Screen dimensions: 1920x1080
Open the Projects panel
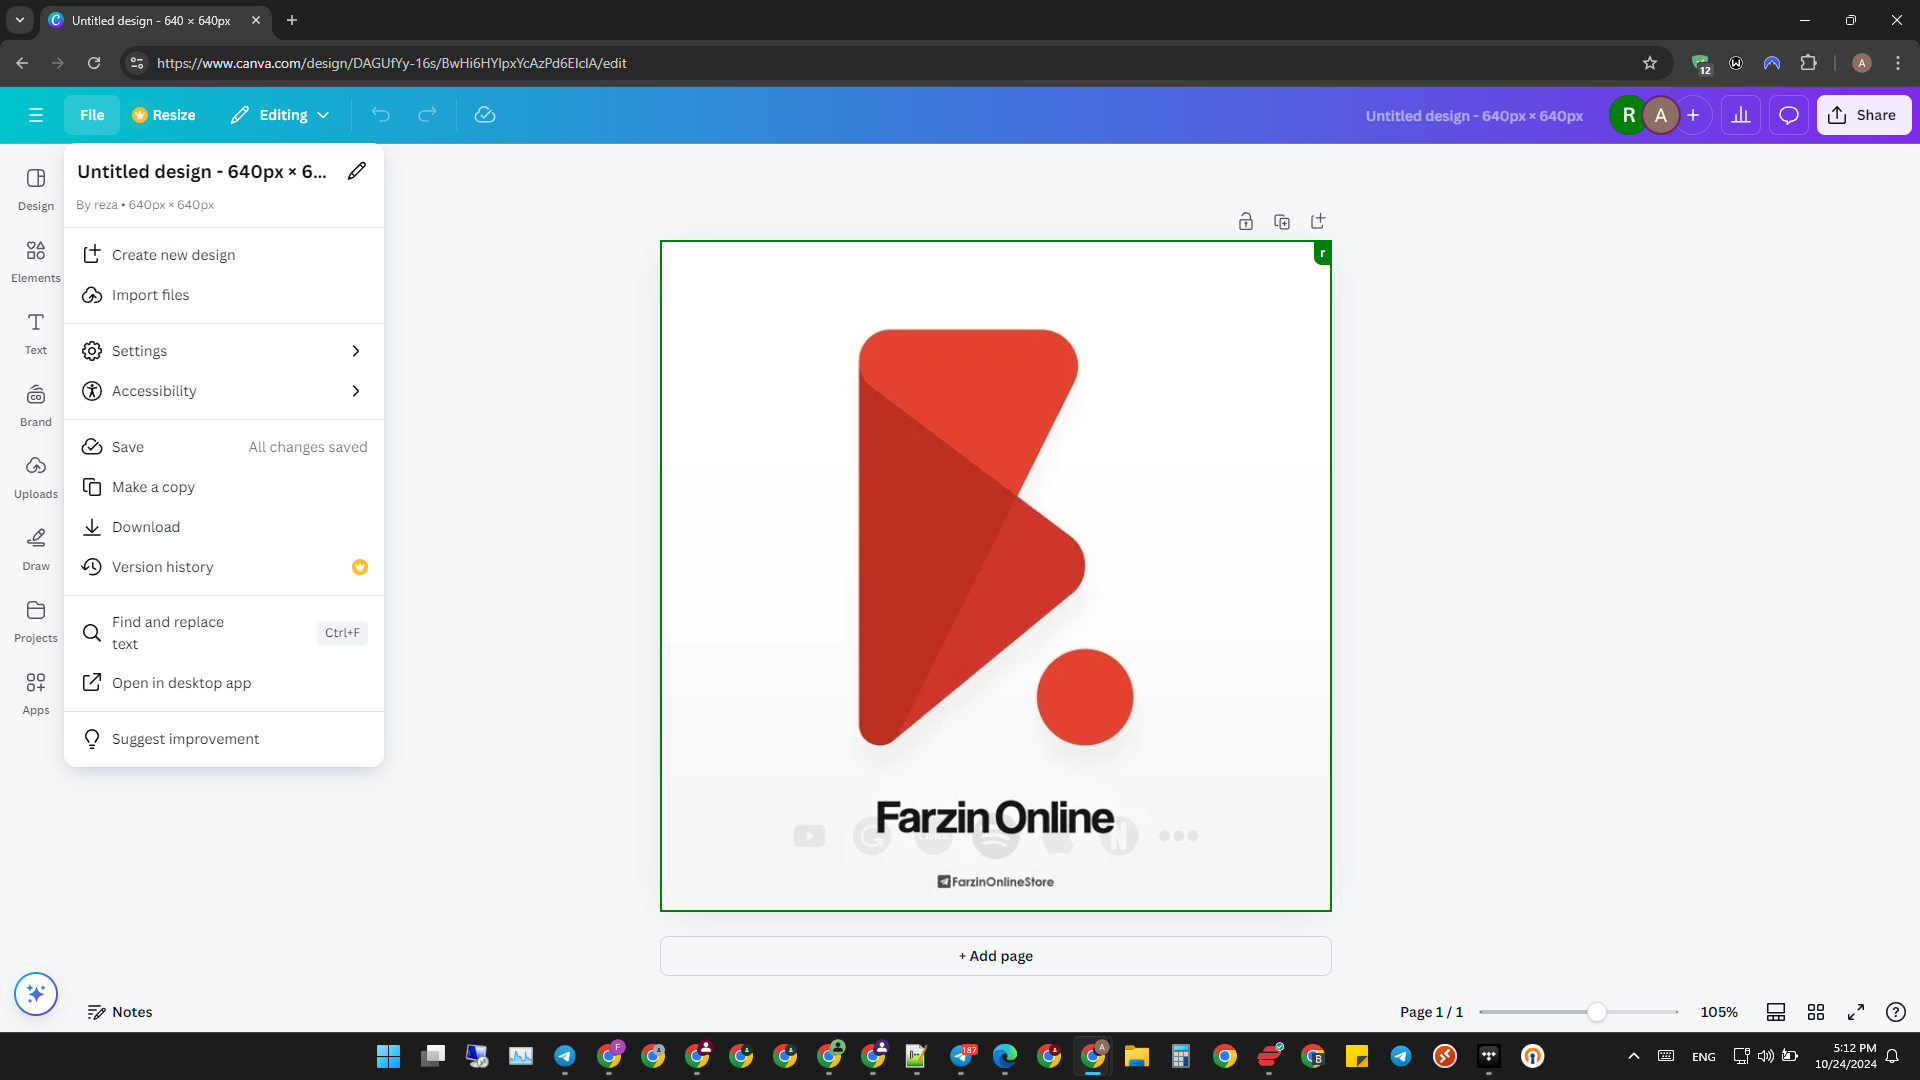pos(36,621)
